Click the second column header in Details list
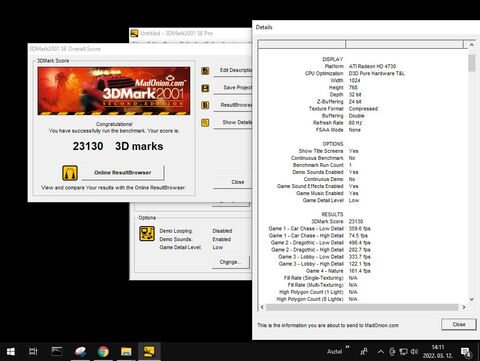The width and height of the screenshot is (480, 361). point(404,45)
